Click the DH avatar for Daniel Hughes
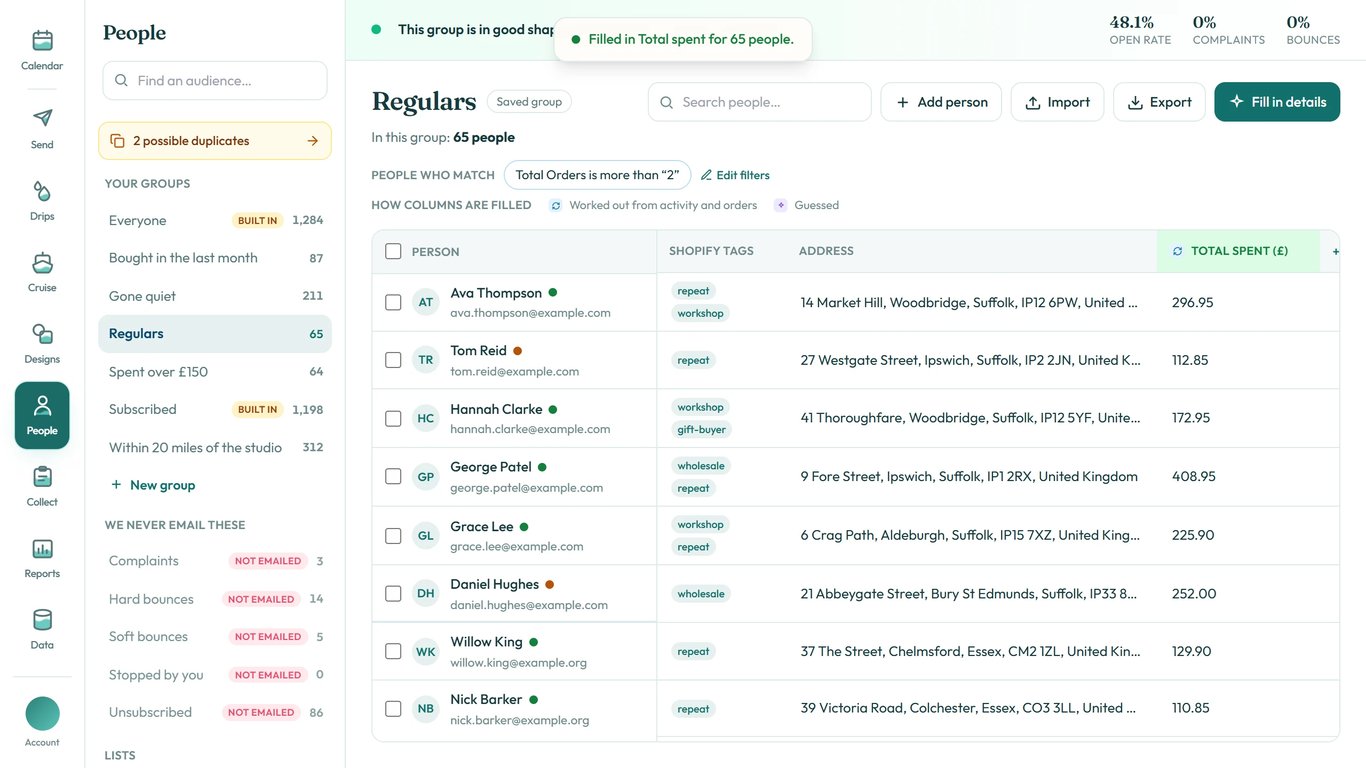The image size is (1366, 768). 426,593
